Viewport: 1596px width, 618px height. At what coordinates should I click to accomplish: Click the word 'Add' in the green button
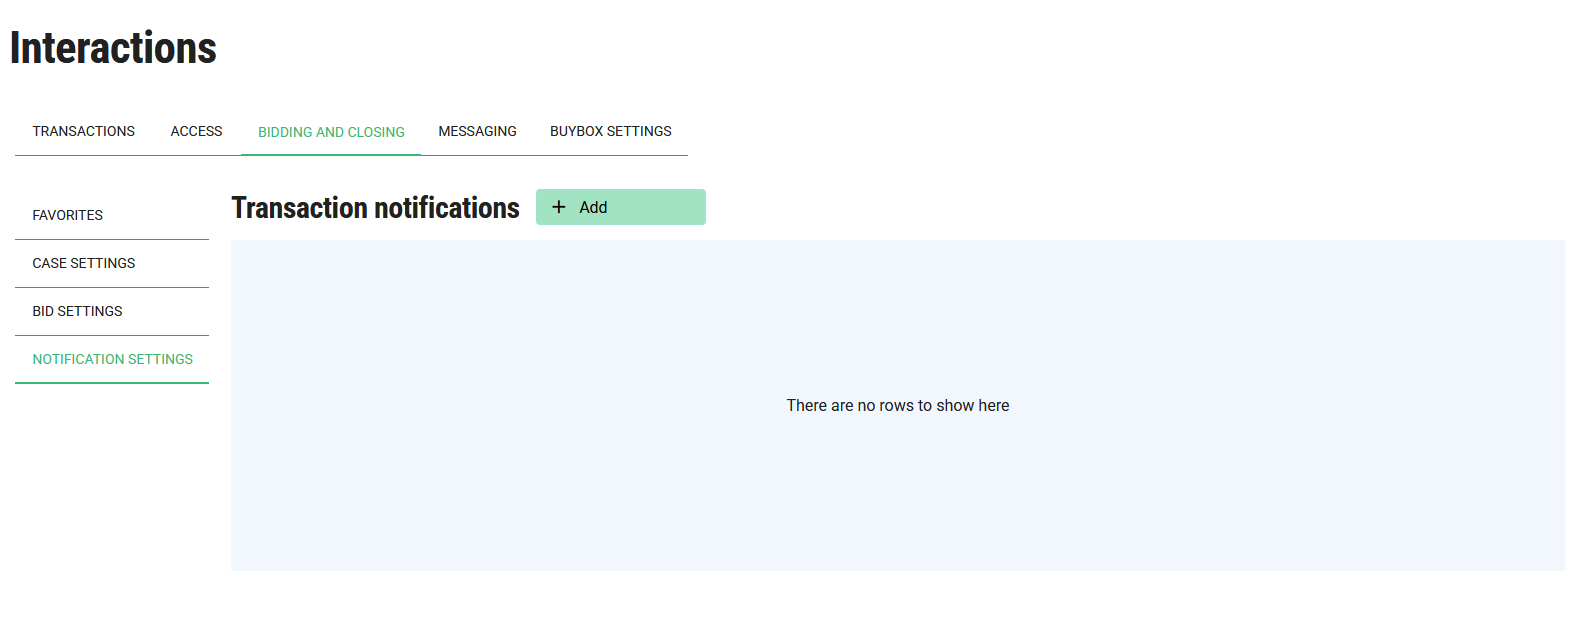[x=593, y=207]
